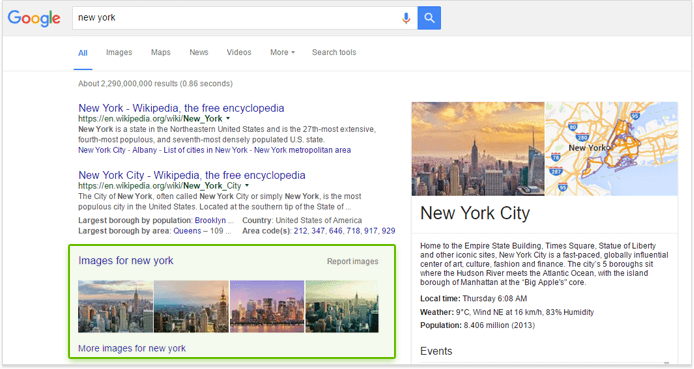Open New York metropolitan area sitelink
This screenshot has height=369, width=694.
[x=302, y=150]
